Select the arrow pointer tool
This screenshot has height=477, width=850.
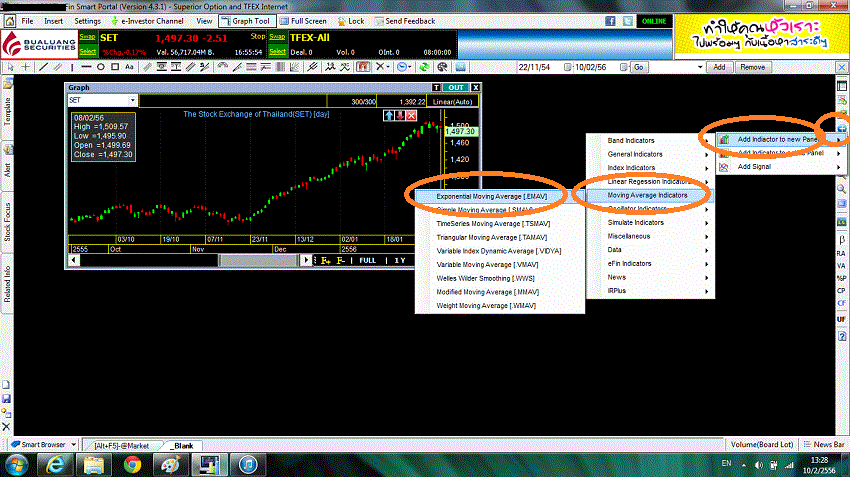coord(10,67)
